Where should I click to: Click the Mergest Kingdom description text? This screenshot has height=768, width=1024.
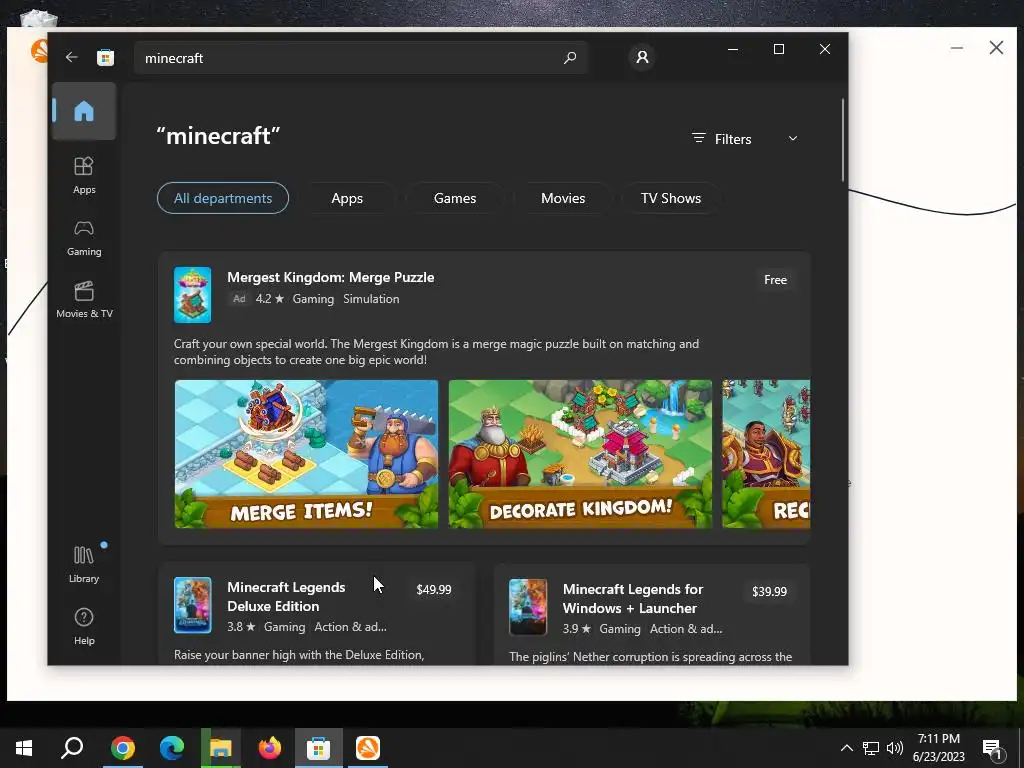tap(436, 351)
